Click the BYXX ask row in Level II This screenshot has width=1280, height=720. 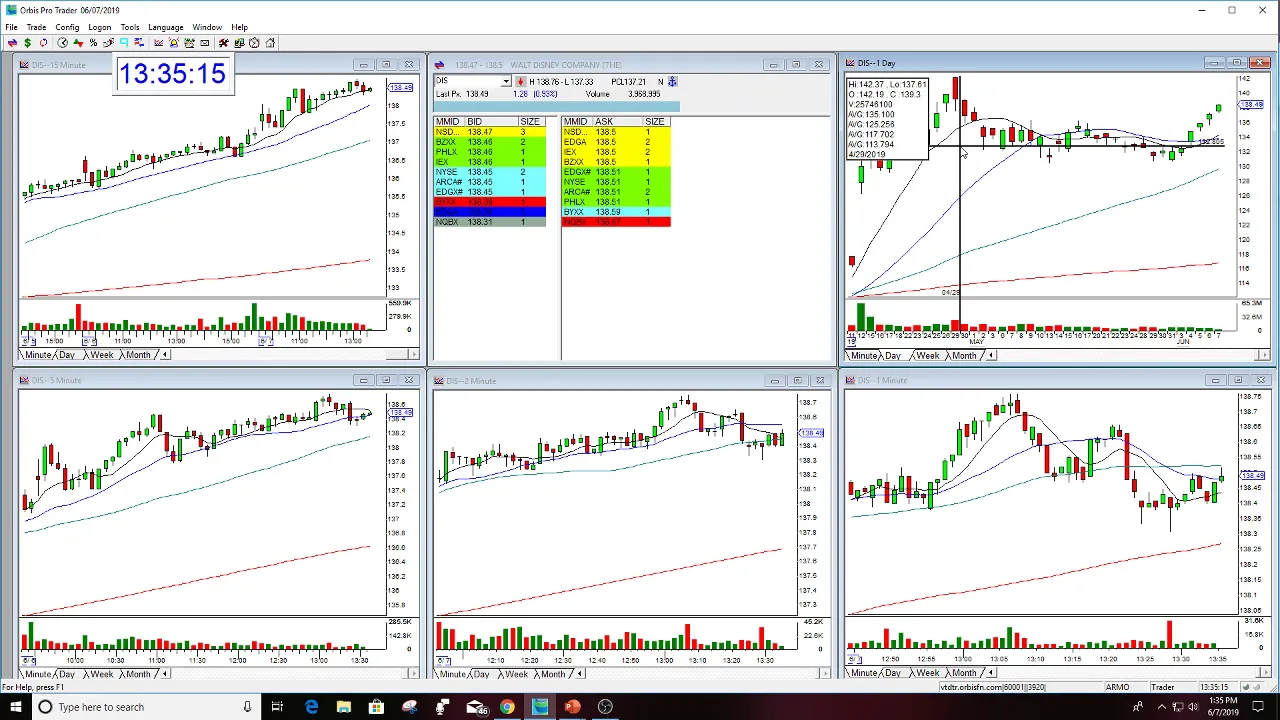point(616,212)
